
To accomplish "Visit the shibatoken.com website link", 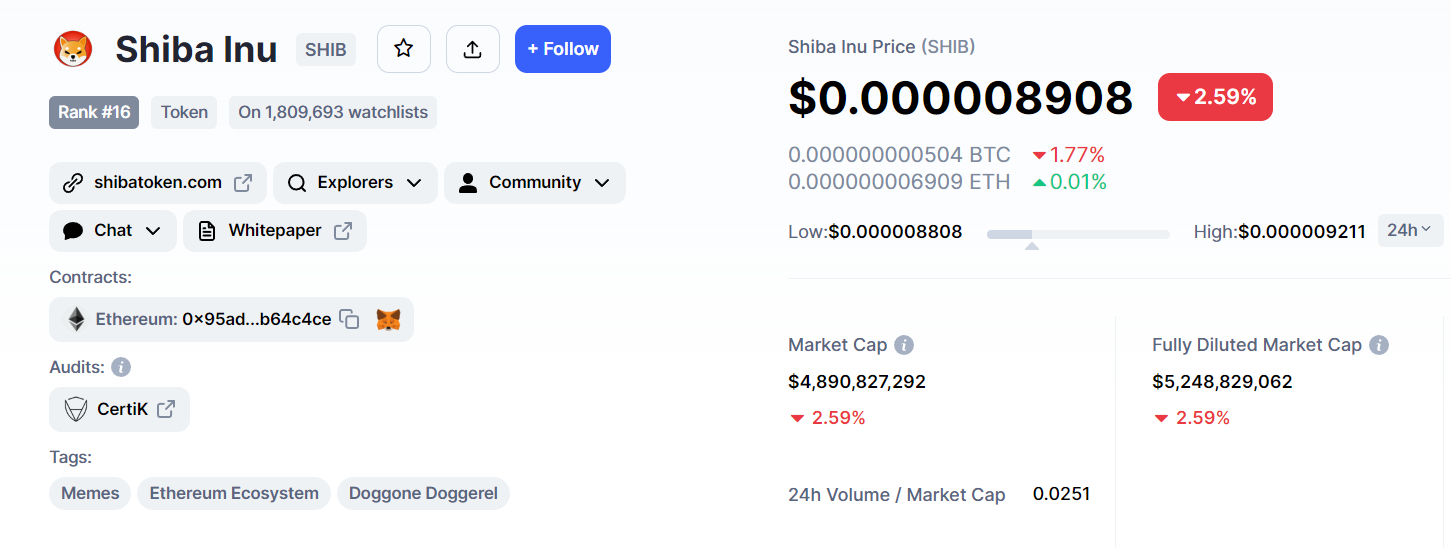I will point(158,183).
